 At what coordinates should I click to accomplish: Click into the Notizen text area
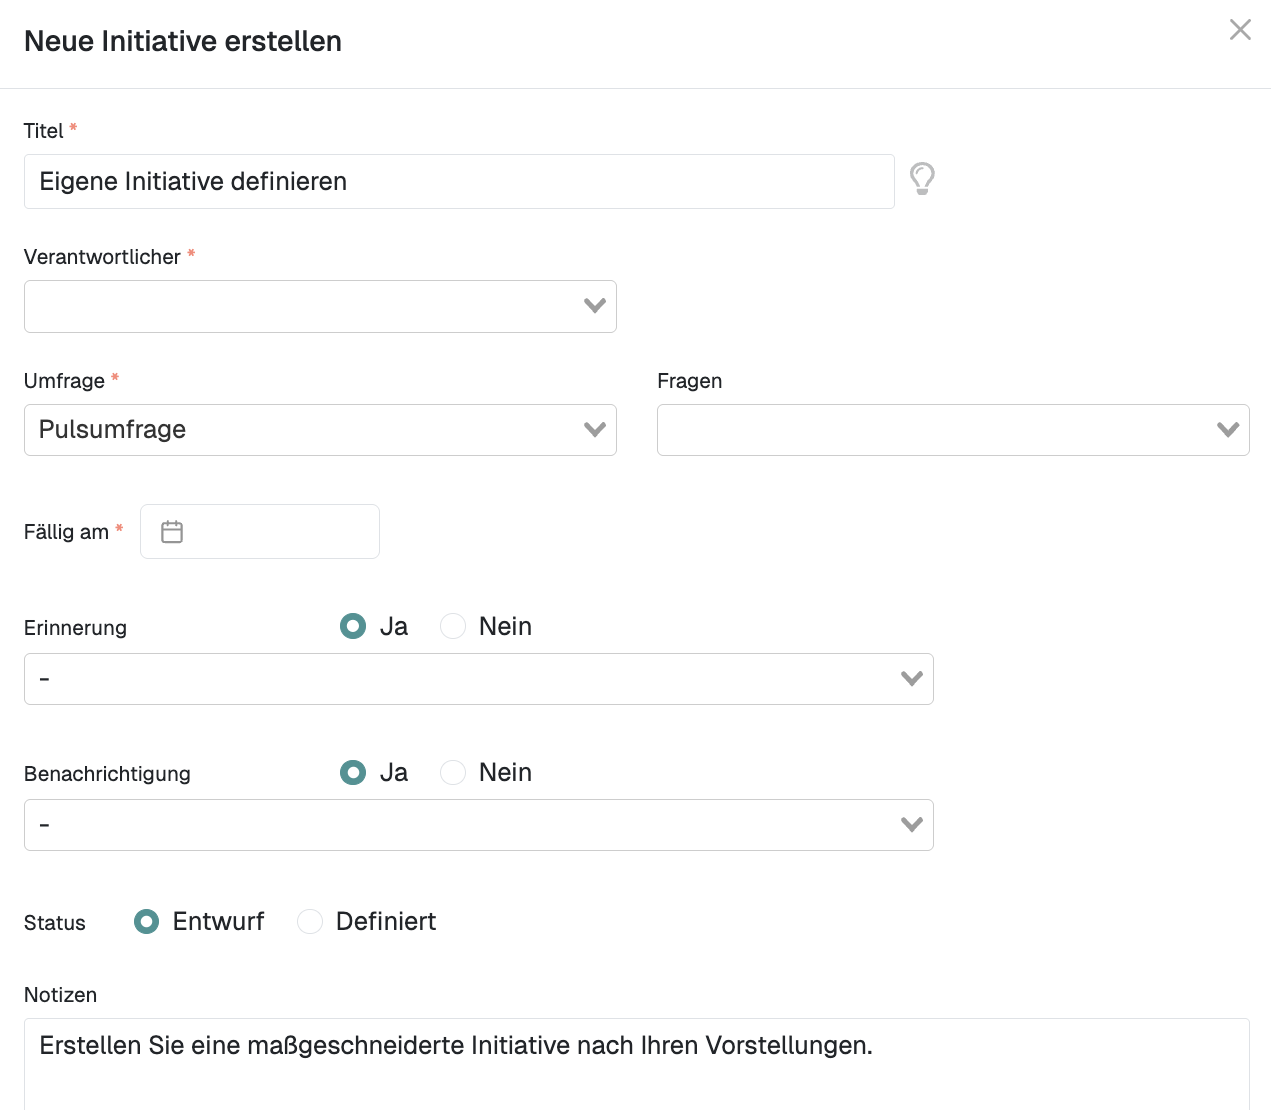tap(636, 1065)
